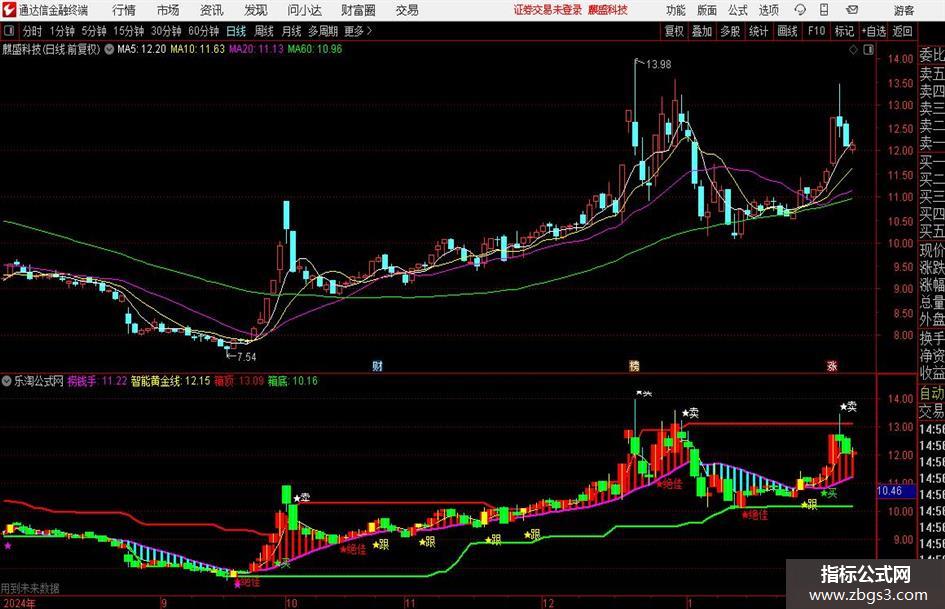Click the 统计 statistics button
The image size is (945, 609).
(x=759, y=31)
